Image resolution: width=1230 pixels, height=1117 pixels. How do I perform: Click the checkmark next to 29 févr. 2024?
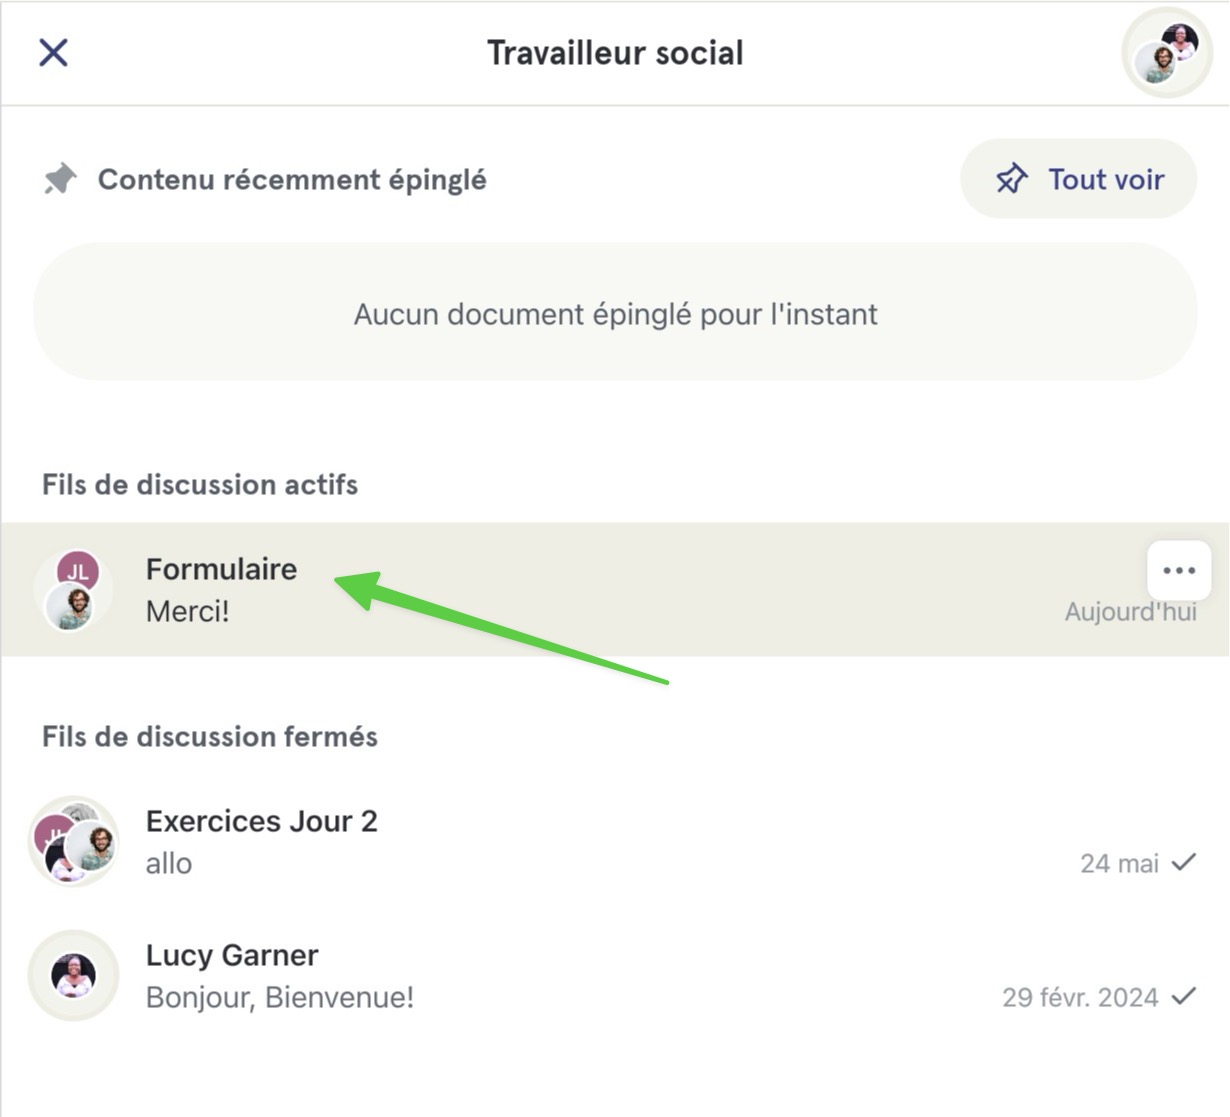(1184, 996)
